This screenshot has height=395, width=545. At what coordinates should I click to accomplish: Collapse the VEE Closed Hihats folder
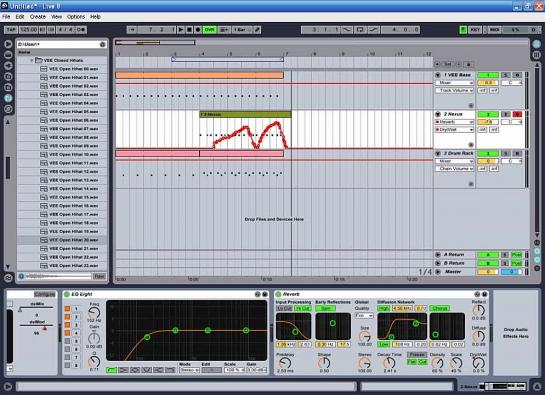coord(32,60)
